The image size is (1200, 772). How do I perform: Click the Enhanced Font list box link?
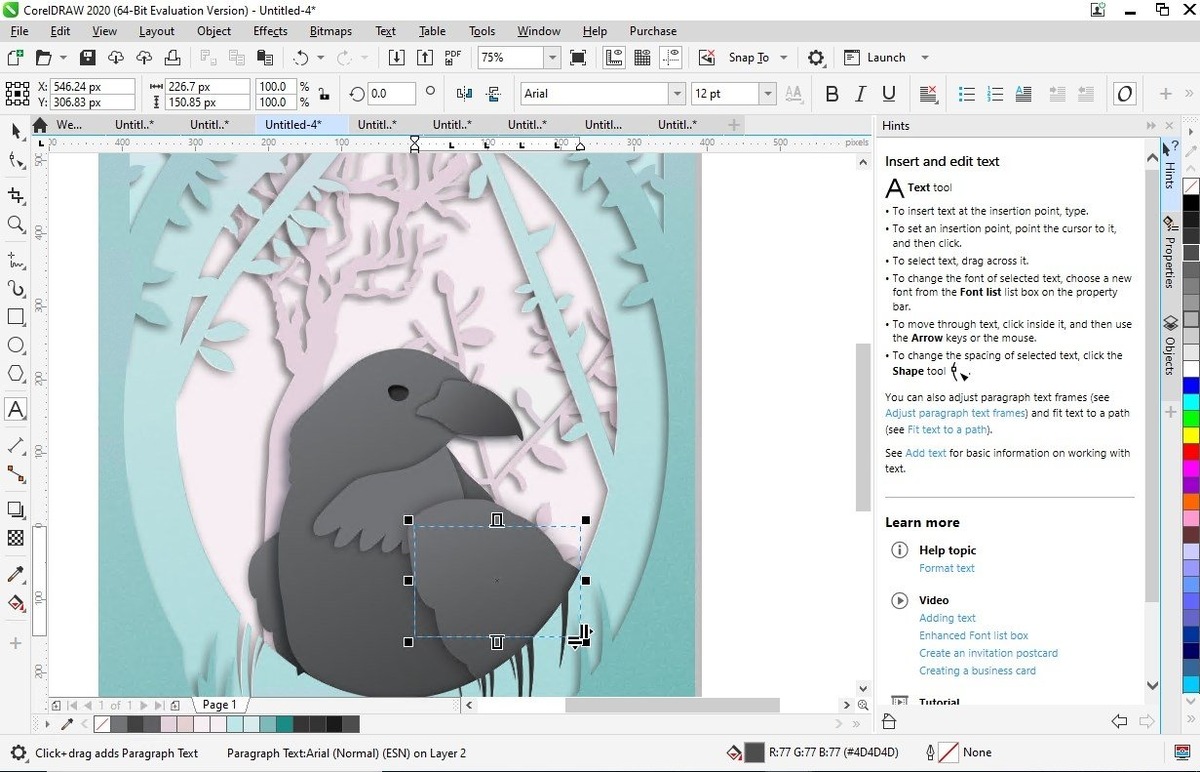coord(973,635)
